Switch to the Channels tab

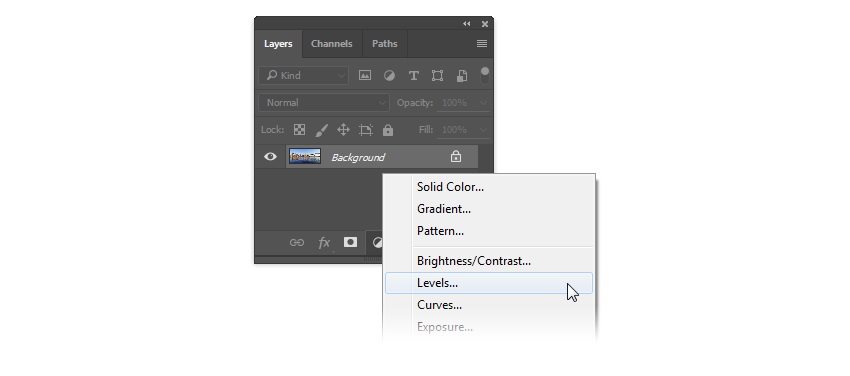point(332,44)
